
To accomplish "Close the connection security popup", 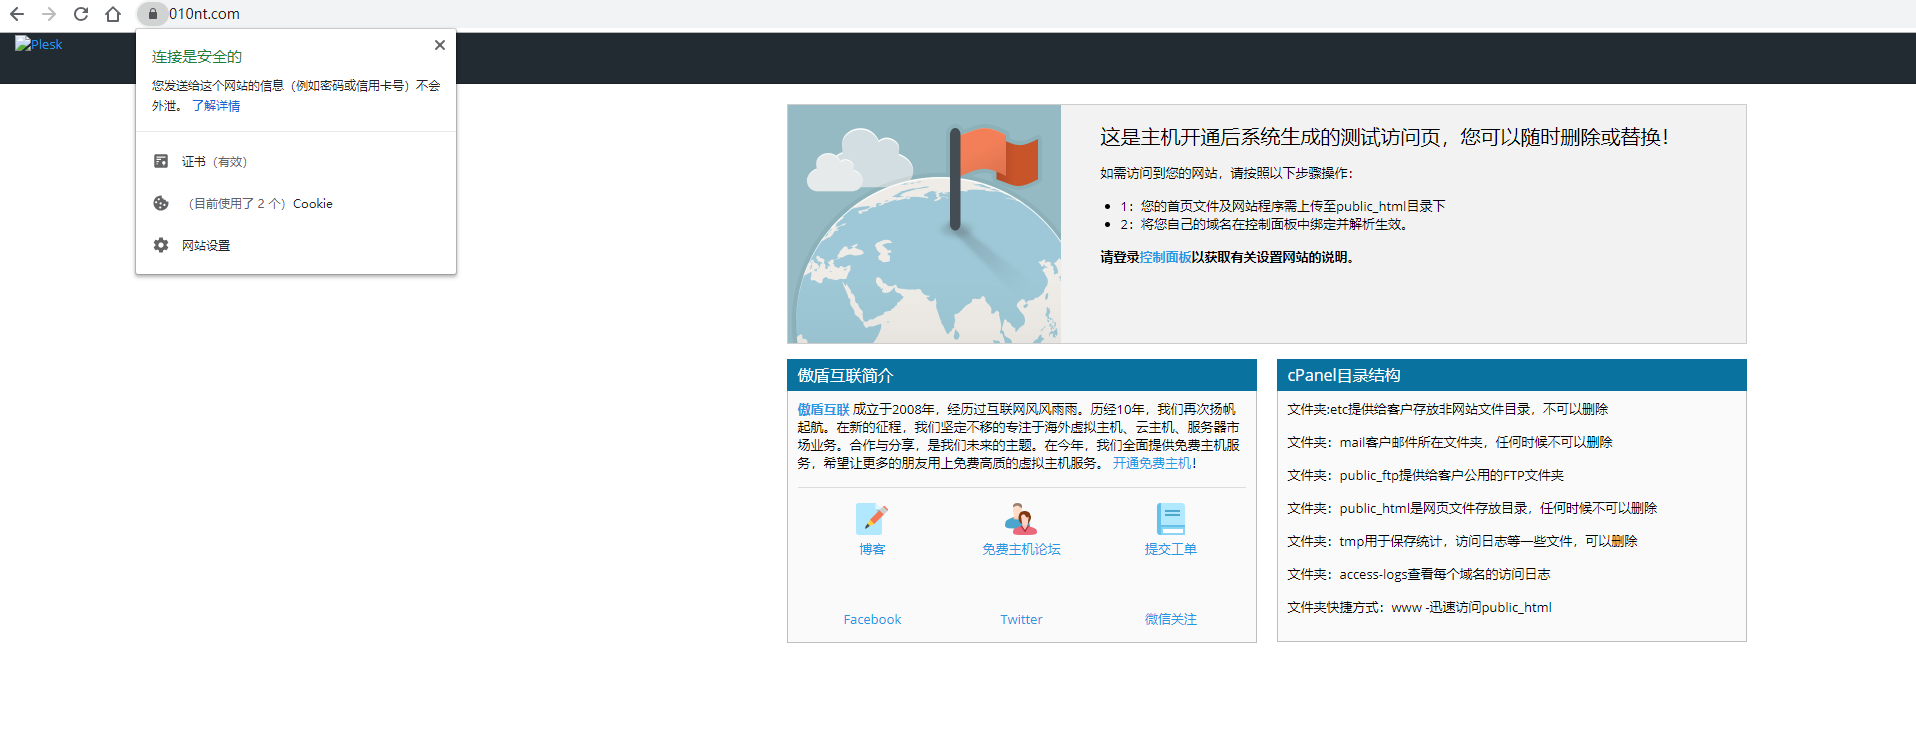I will [440, 45].
